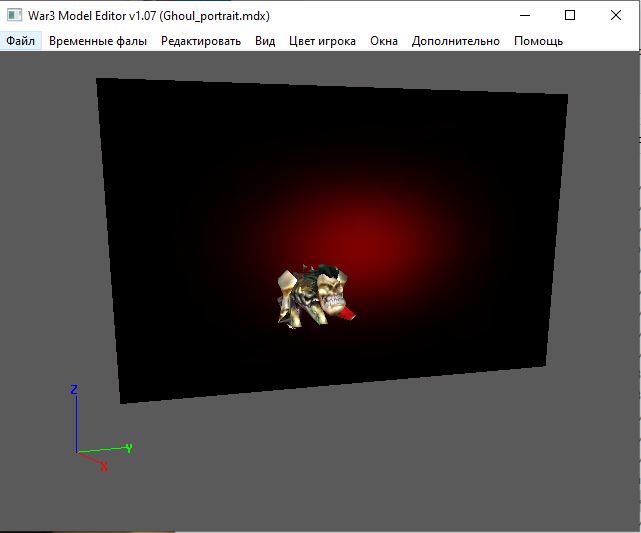The height and width of the screenshot is (533, 641).
Task: Maximize the War3 Model Editor window
Action: point(570,16)
